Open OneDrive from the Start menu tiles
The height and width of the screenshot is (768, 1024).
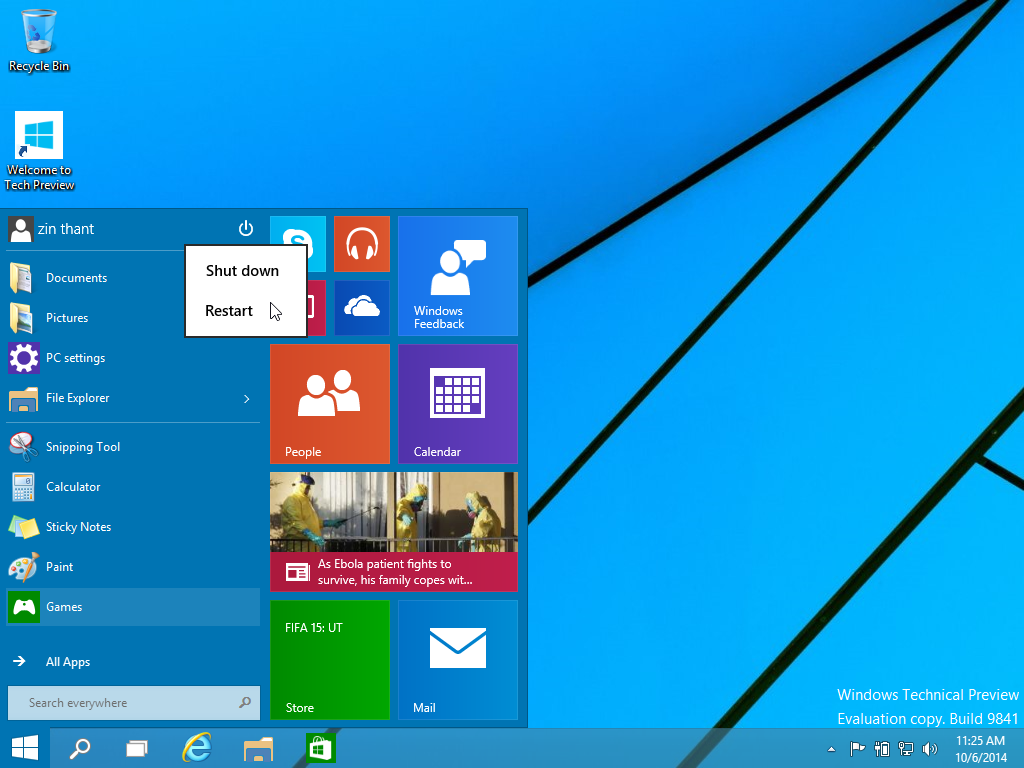point(361,307)
